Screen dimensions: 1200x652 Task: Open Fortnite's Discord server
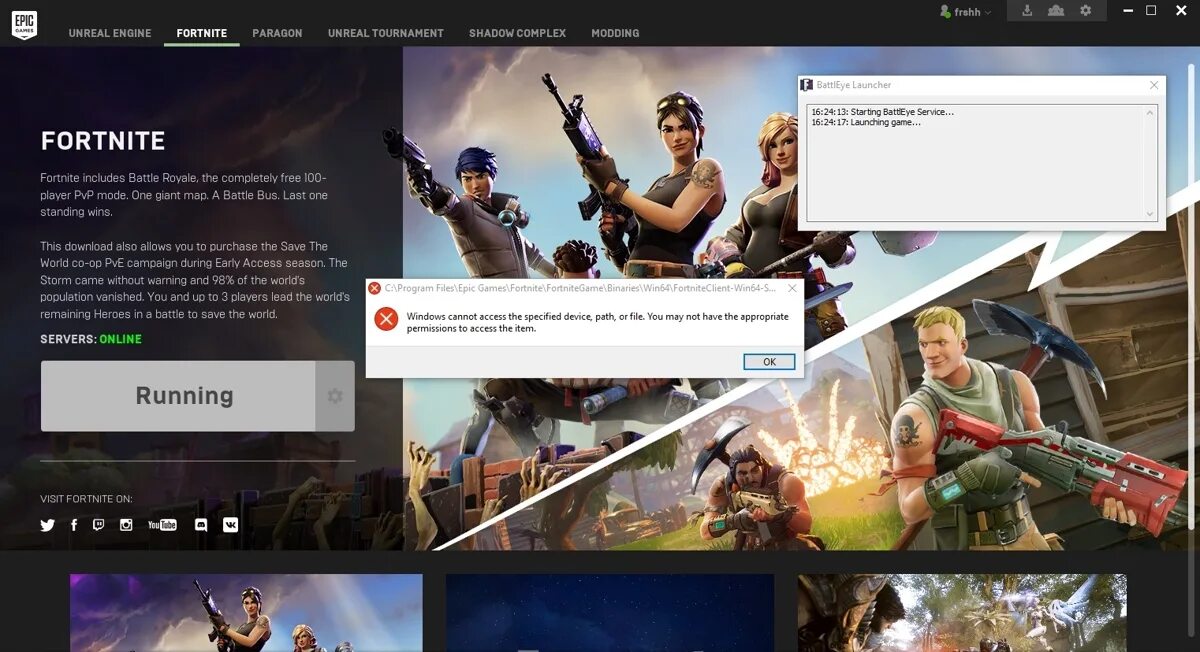[201, 525]
